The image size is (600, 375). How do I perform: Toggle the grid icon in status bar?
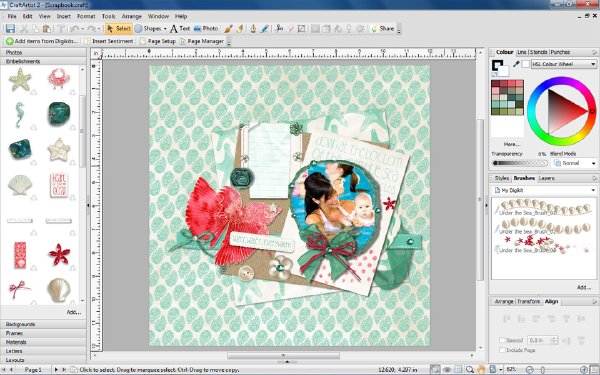click(x=458, y=370)
